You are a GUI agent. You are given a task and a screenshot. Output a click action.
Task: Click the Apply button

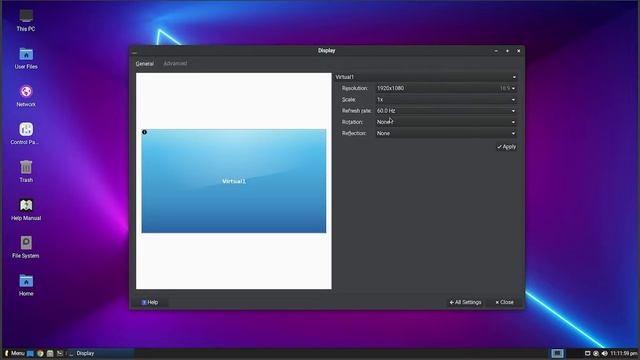point(507,147)
